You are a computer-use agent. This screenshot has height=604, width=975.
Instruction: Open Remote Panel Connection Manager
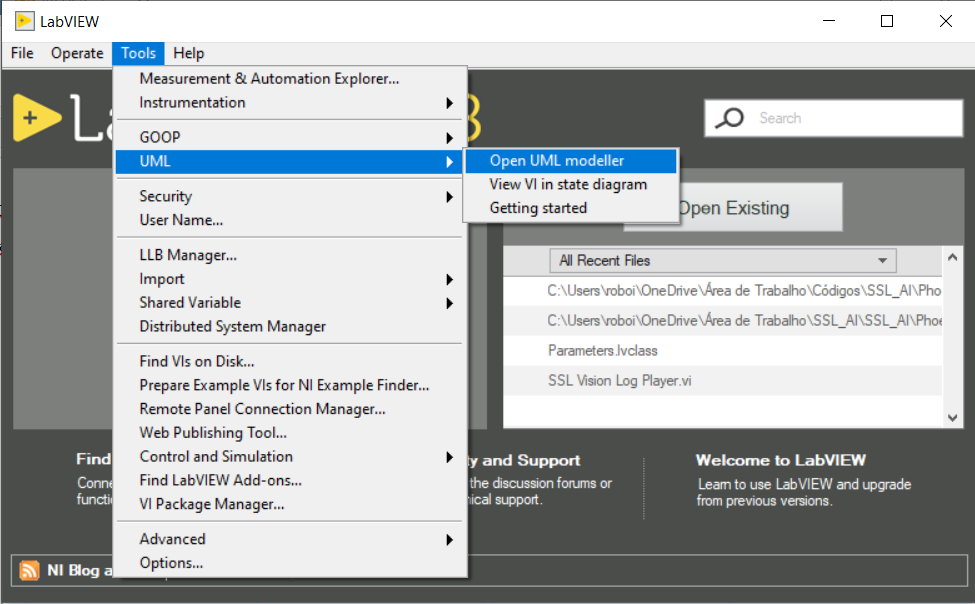pyautogui.click(x=290, y=409)
